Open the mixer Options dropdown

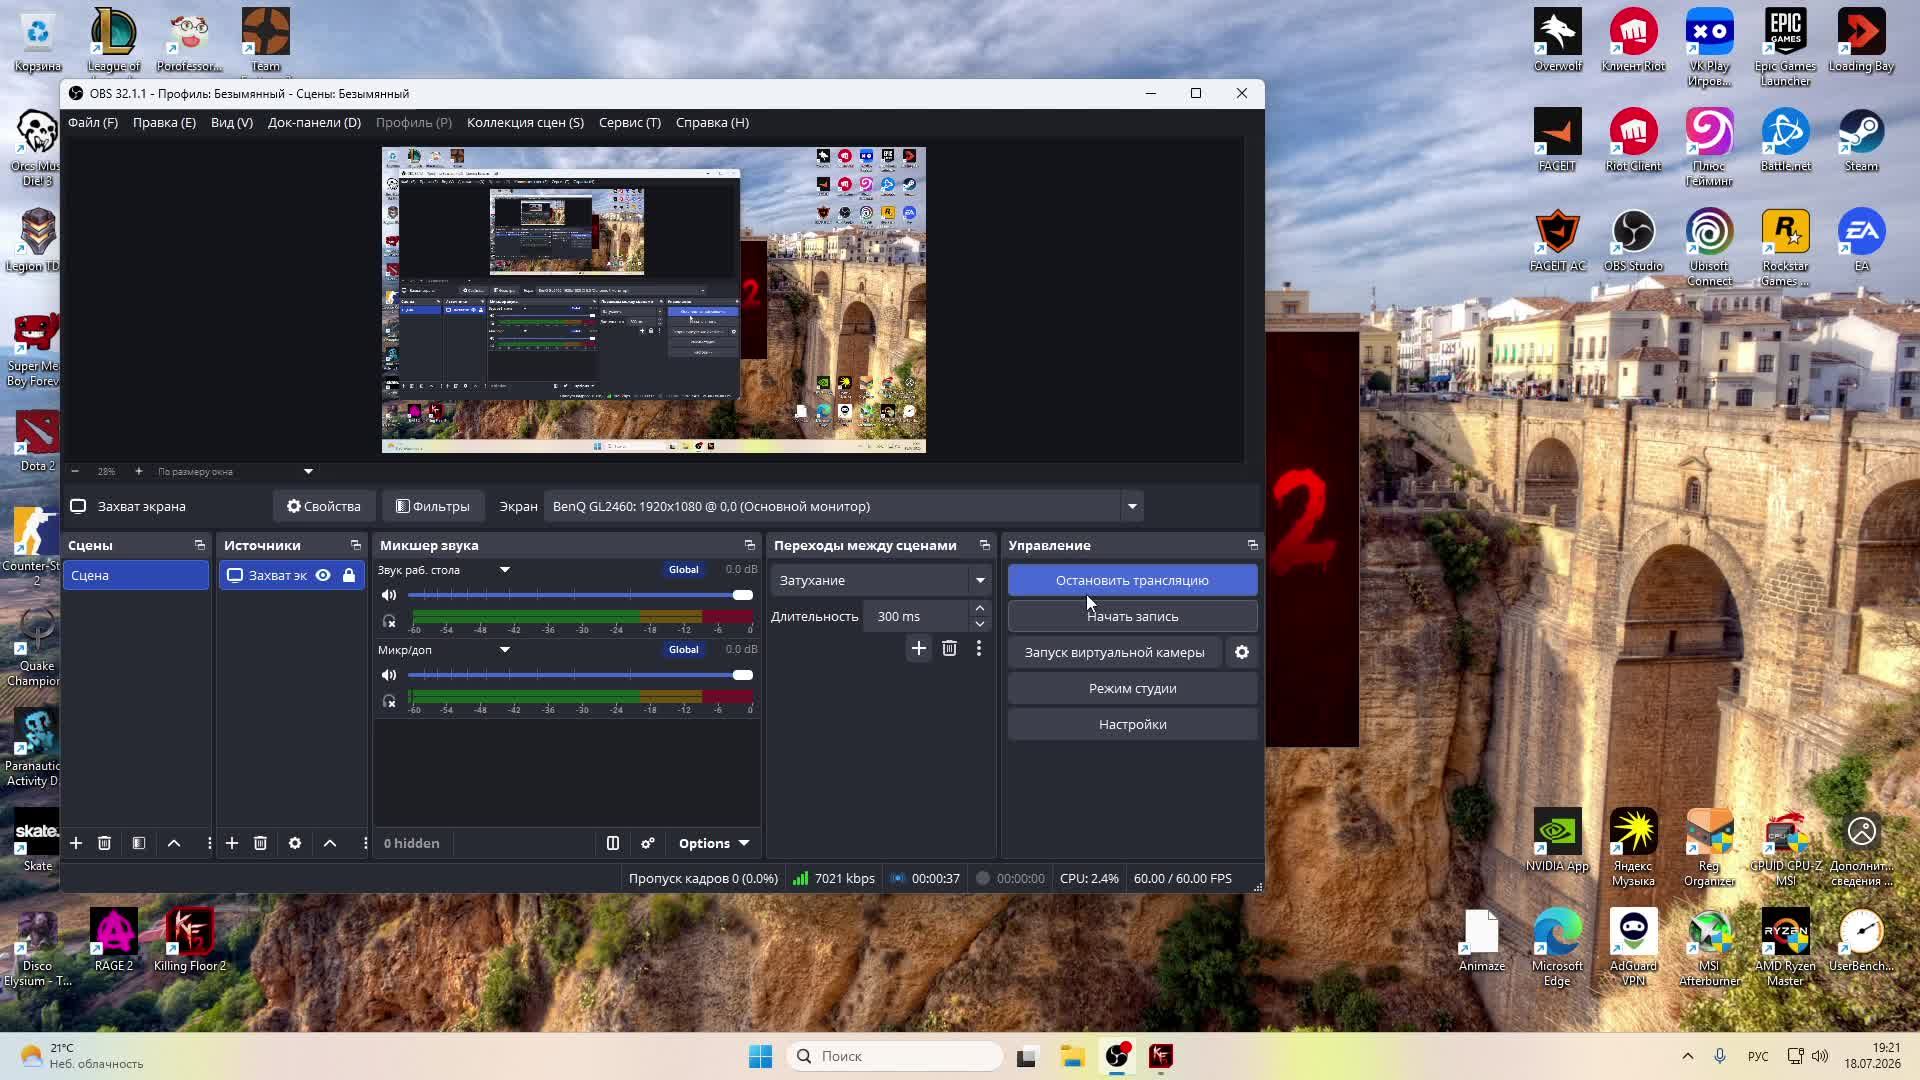(x=714, y=843)
